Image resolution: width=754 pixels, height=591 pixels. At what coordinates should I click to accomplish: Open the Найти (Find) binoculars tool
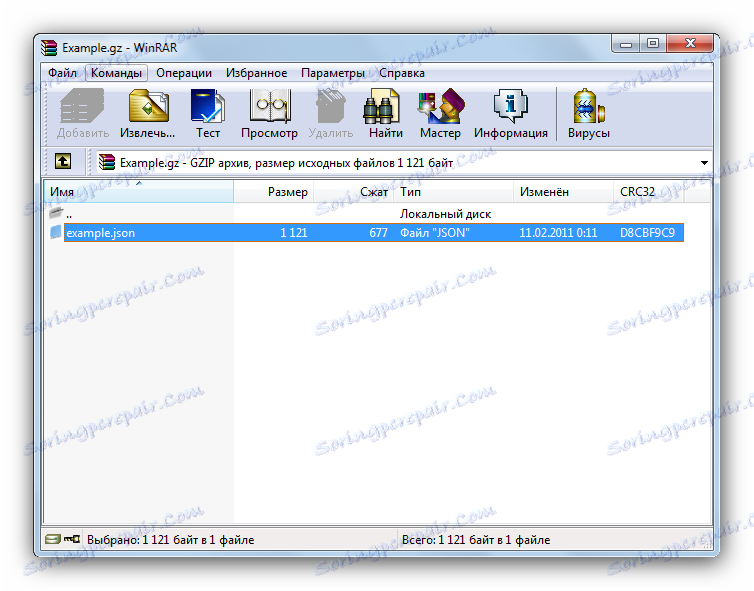(x=386, y=113)
